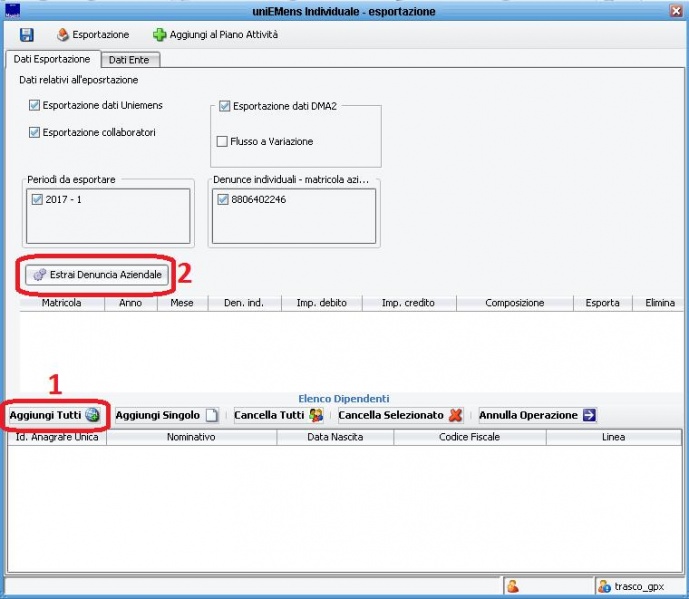Image resolution: width=689 pixels, height=599 pixels.
Task: Click the Den. ind. column header
Action: (x=244, y=303)
